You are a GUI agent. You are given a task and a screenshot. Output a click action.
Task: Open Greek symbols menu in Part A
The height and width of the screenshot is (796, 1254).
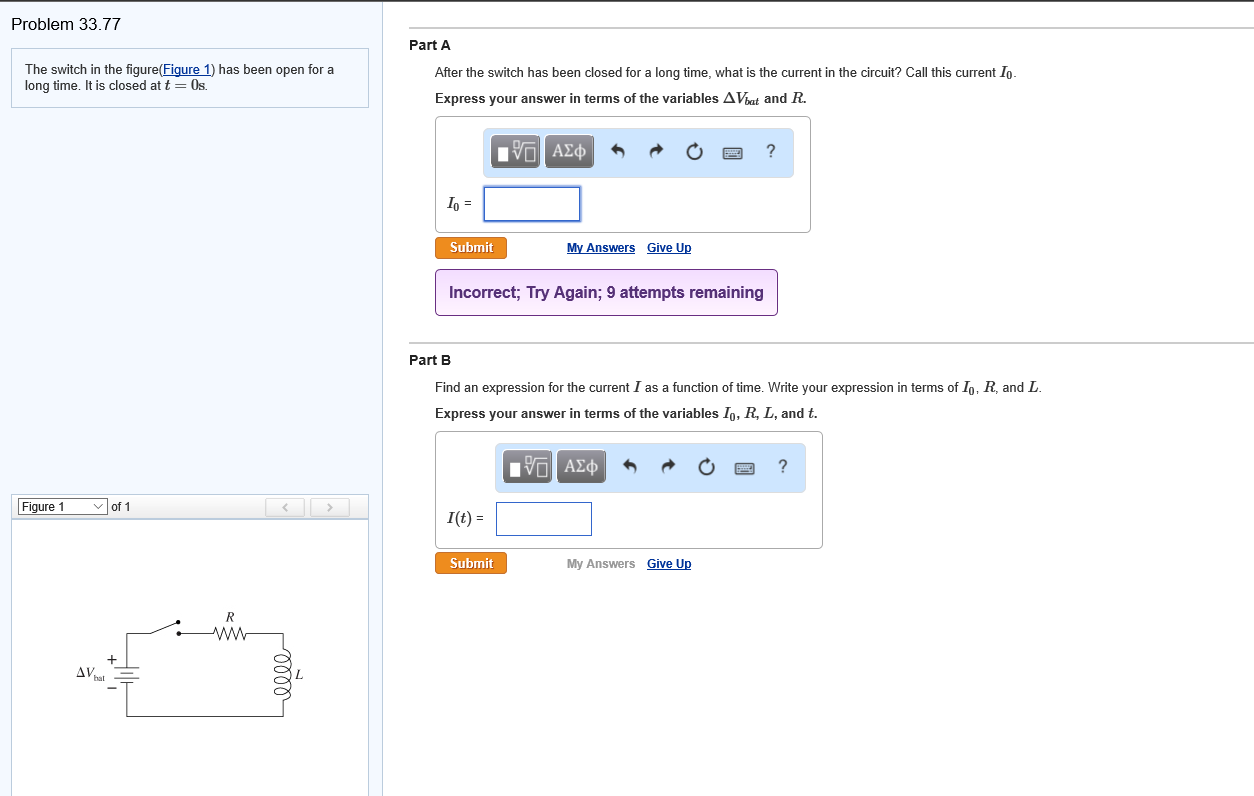pos(569,152)
